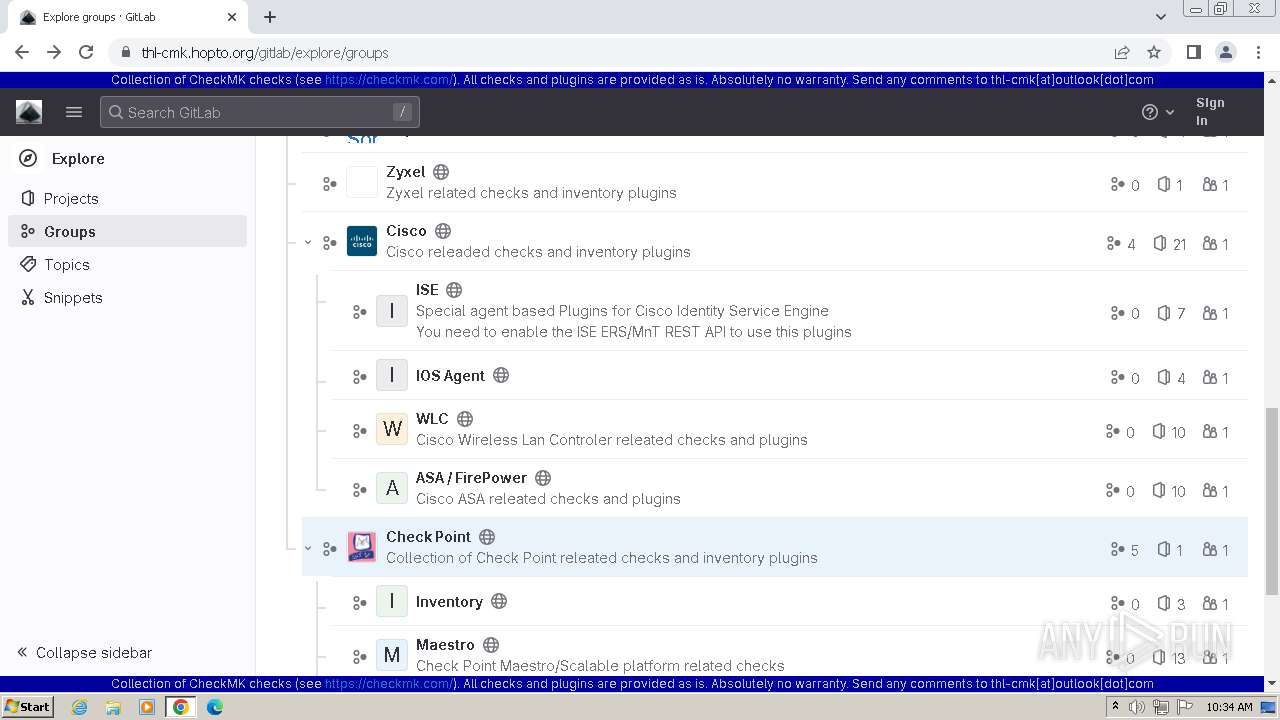This screenshot has width=1280, height=720.
Task: Open the Inventory subgroup
Action: coord(449,602)
